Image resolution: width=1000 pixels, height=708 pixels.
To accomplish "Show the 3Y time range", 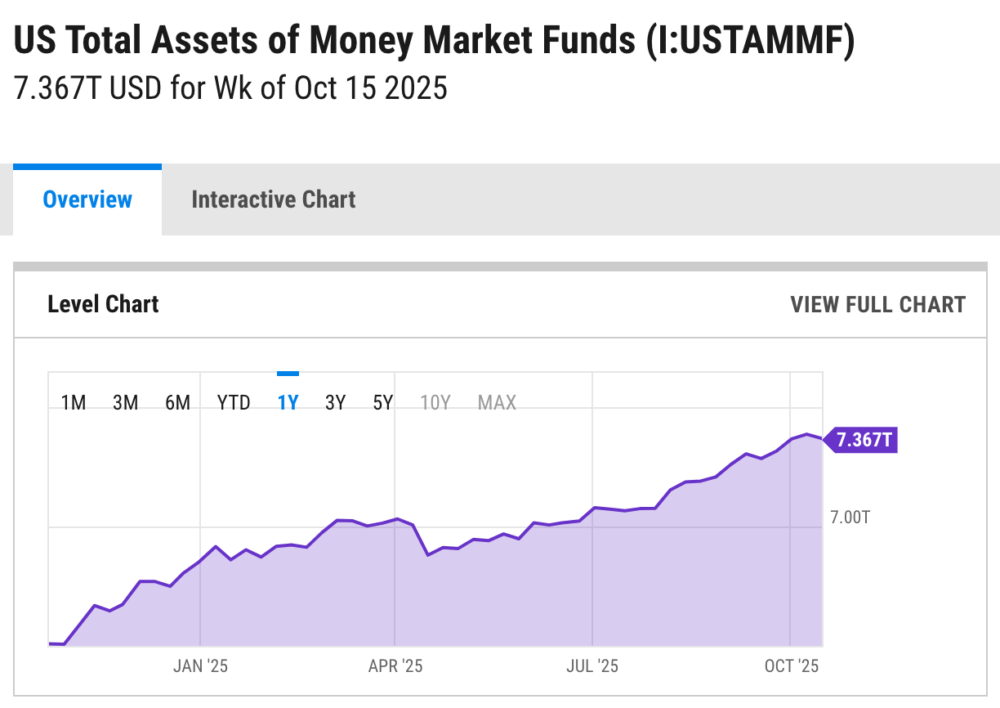I will point(335,403).
